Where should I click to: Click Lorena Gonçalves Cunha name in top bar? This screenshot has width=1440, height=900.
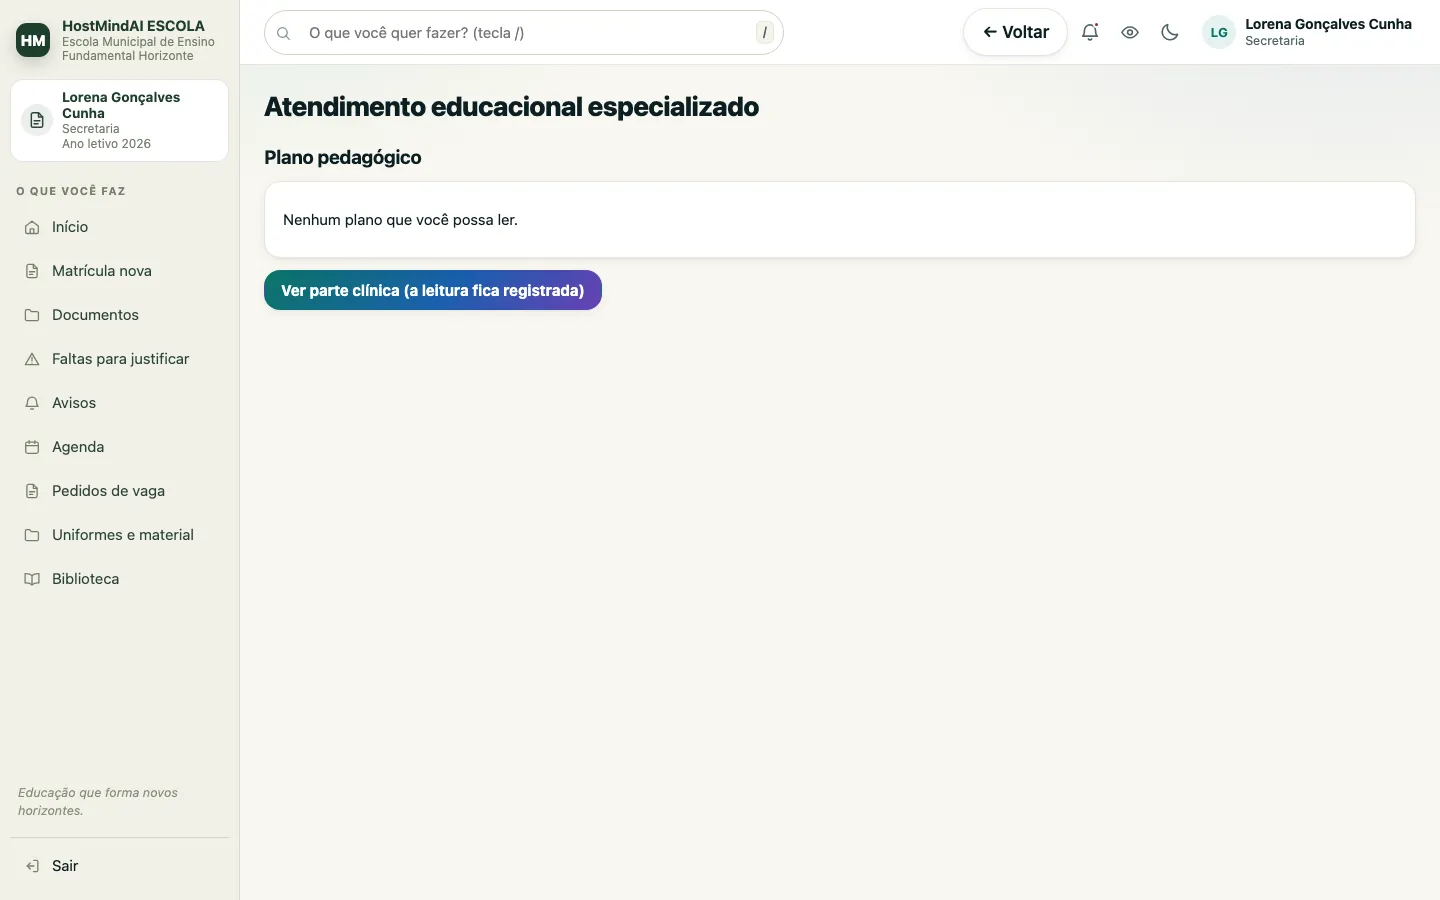[x=1328, y=24]
